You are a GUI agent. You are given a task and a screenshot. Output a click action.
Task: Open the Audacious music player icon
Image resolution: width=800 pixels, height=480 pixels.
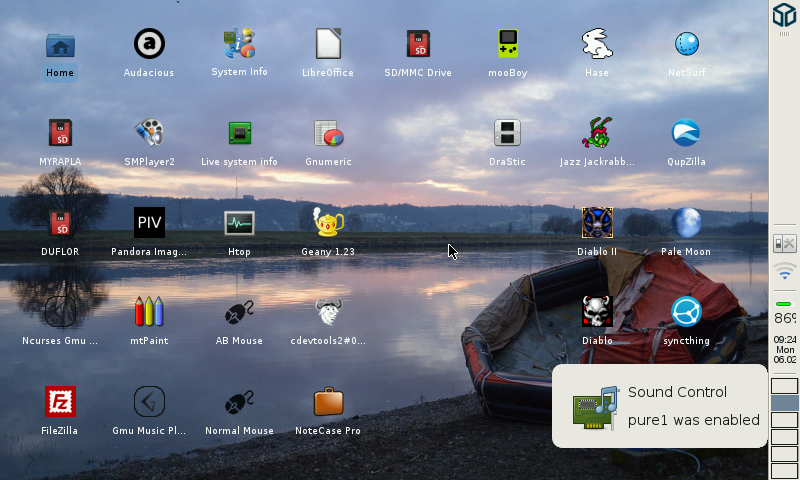149,45
